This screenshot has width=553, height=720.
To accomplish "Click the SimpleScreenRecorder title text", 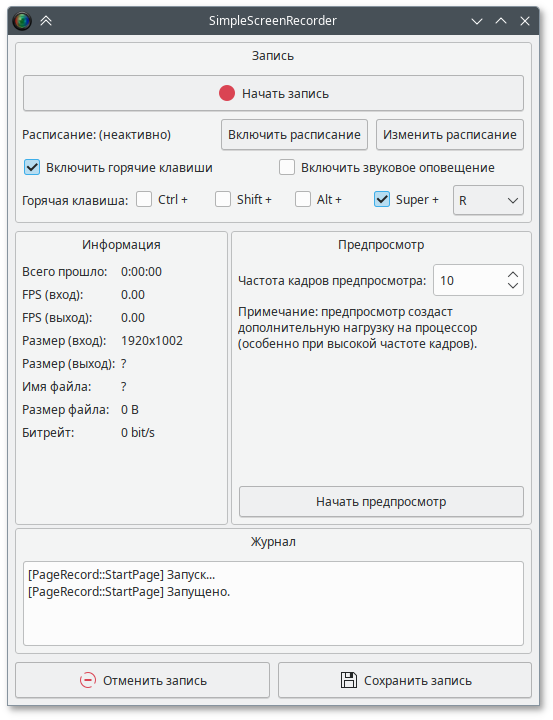I will click(x=273, y=21).
